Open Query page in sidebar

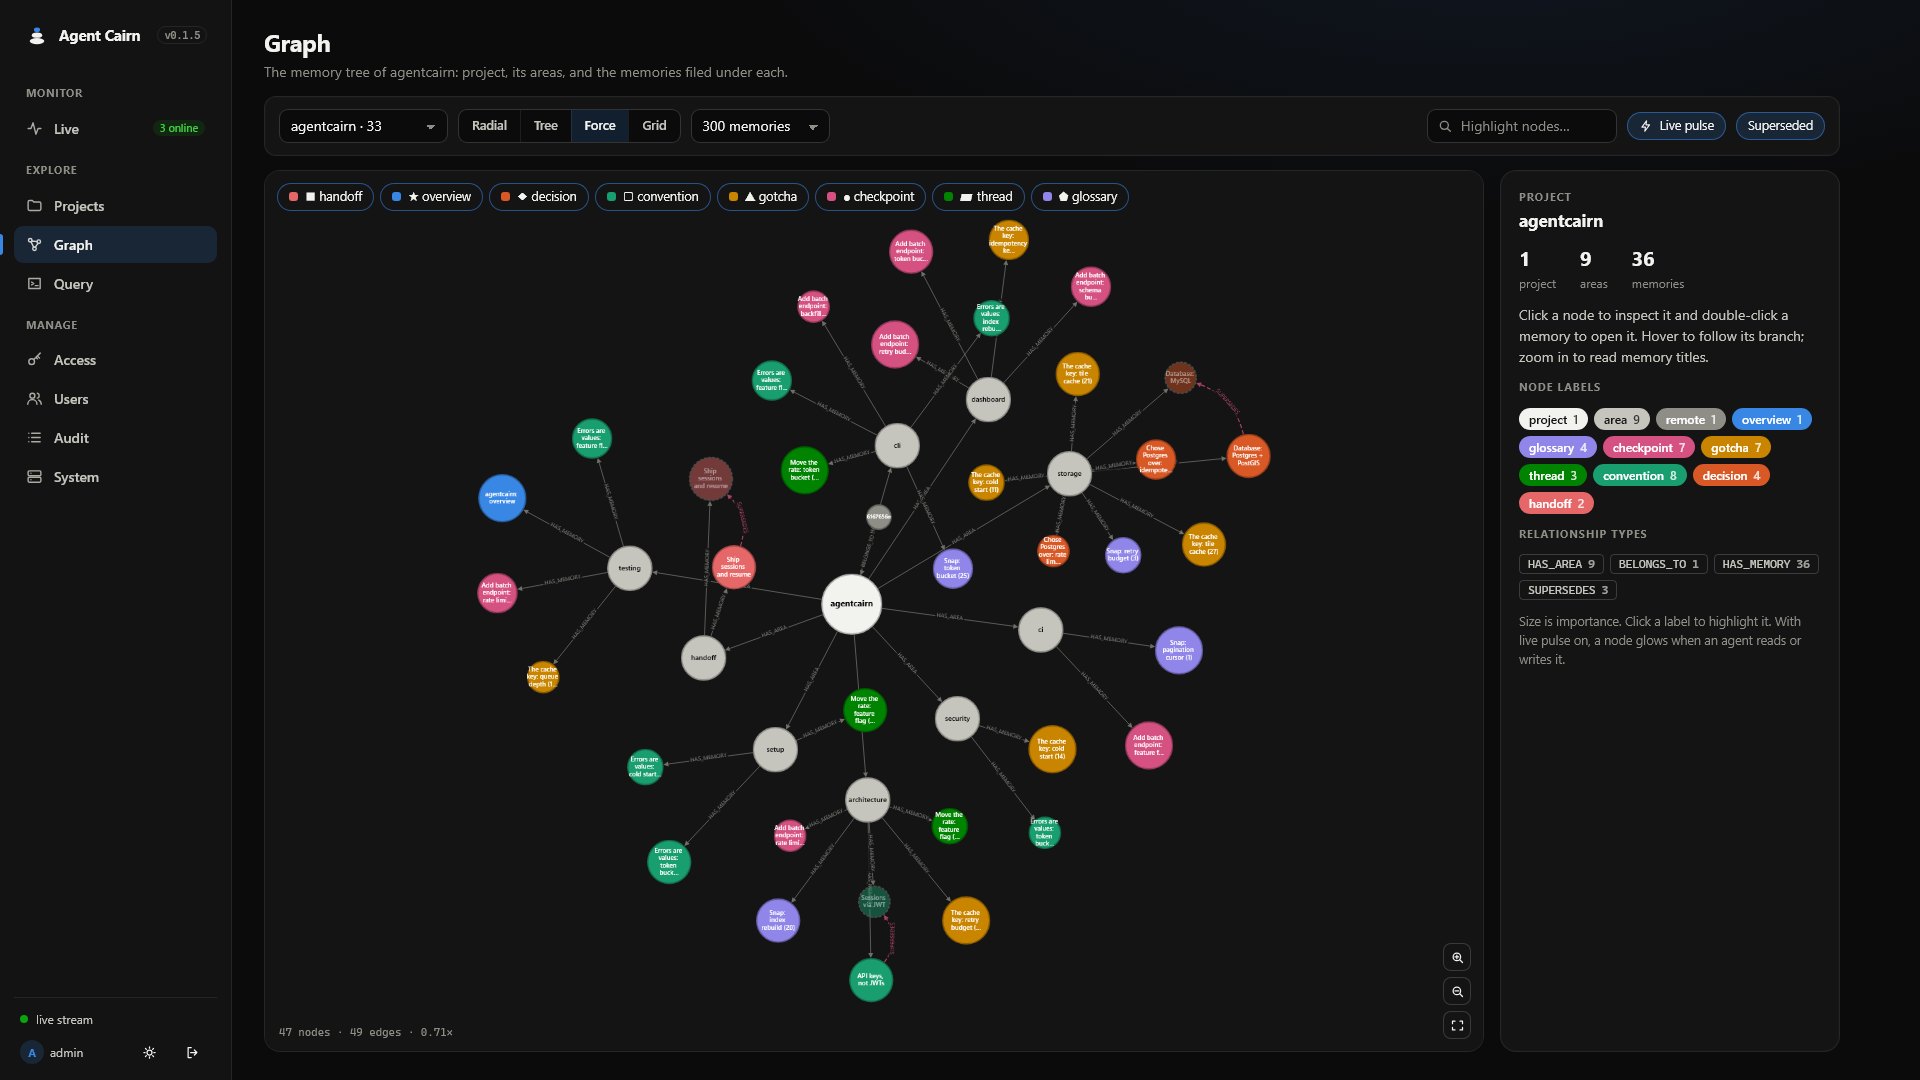[x=115, y=284]
